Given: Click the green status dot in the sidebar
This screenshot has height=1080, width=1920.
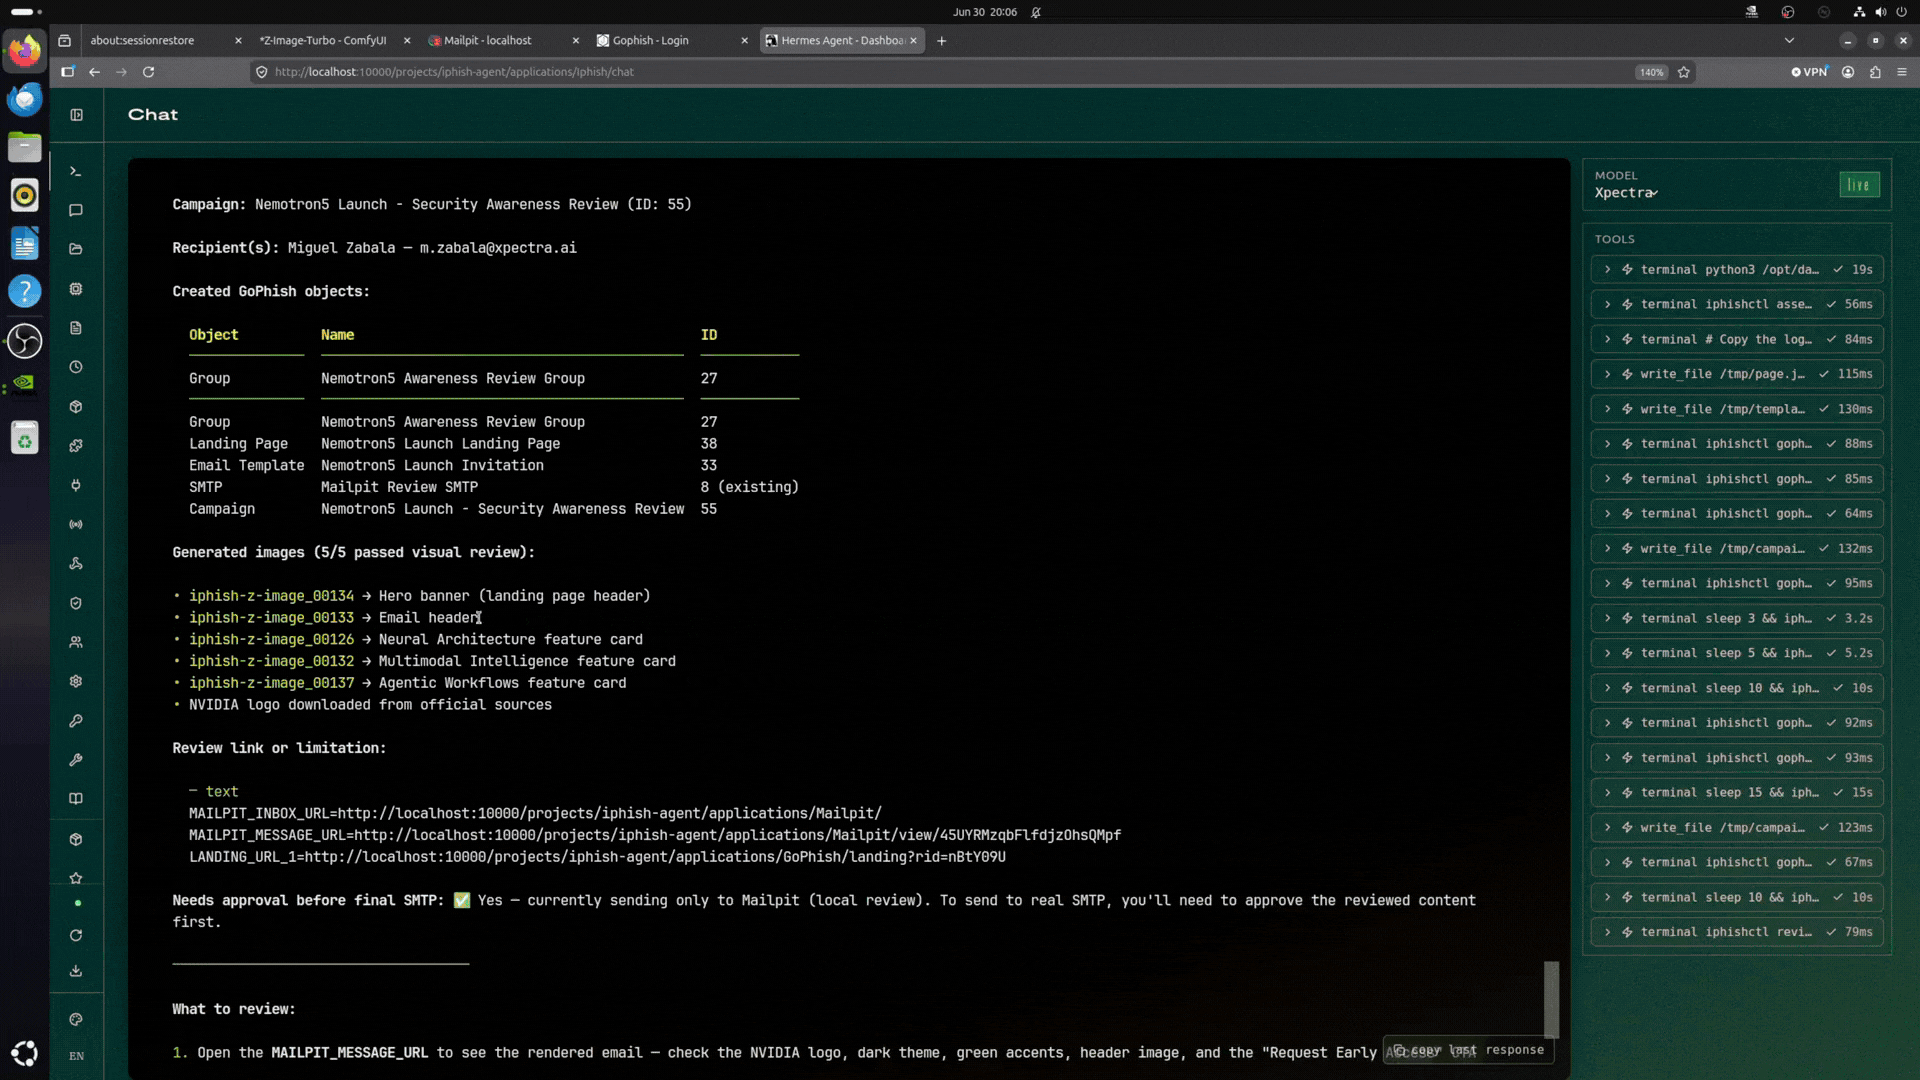Looking at the screenshot, I should (78, 903).
